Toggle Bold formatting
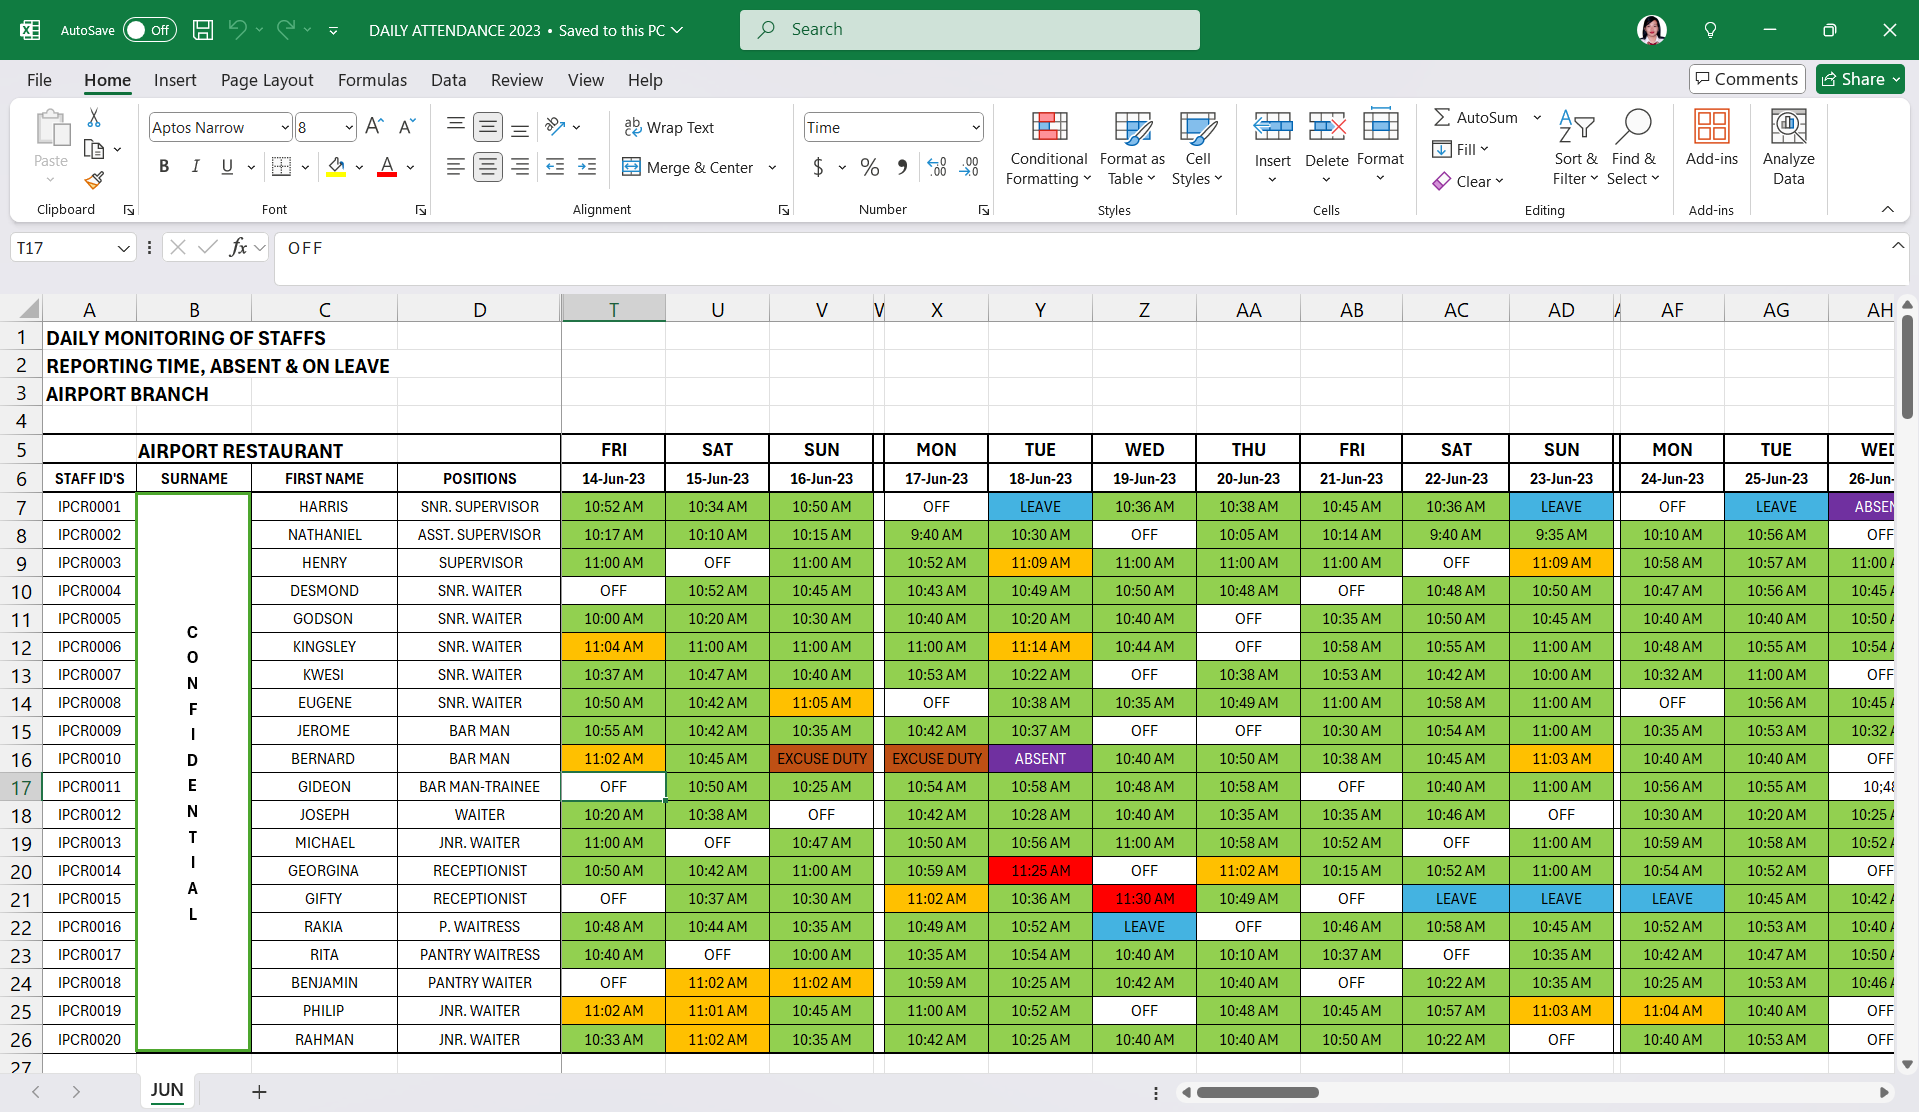The image size is (1919, 1112). 164,167
